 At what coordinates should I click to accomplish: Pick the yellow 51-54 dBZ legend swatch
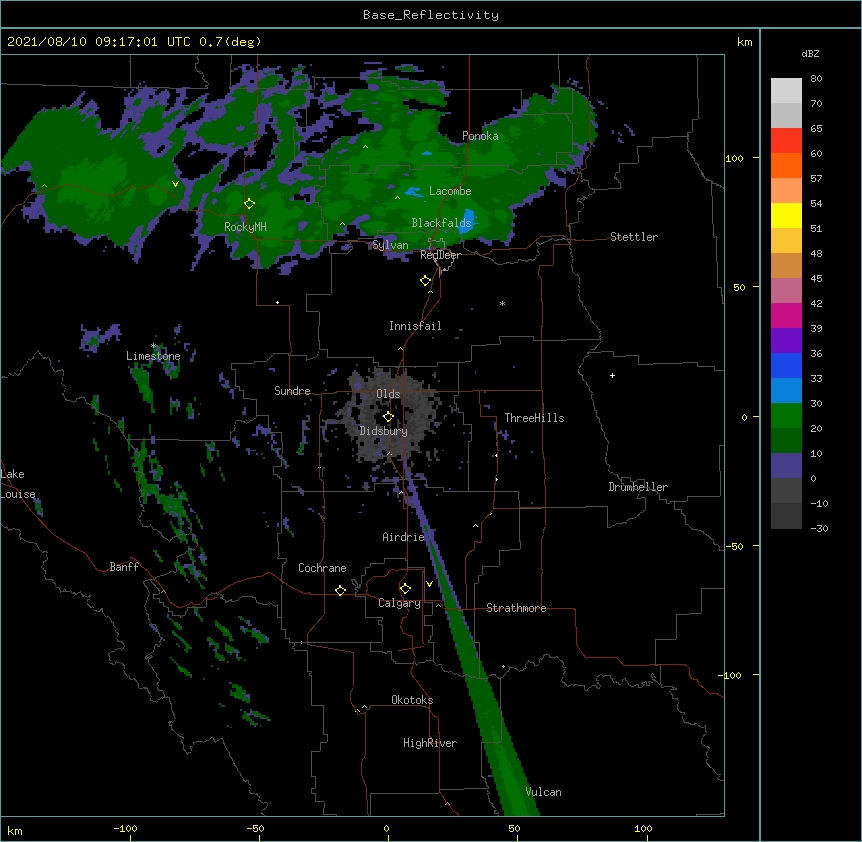(x=786, y=215)
